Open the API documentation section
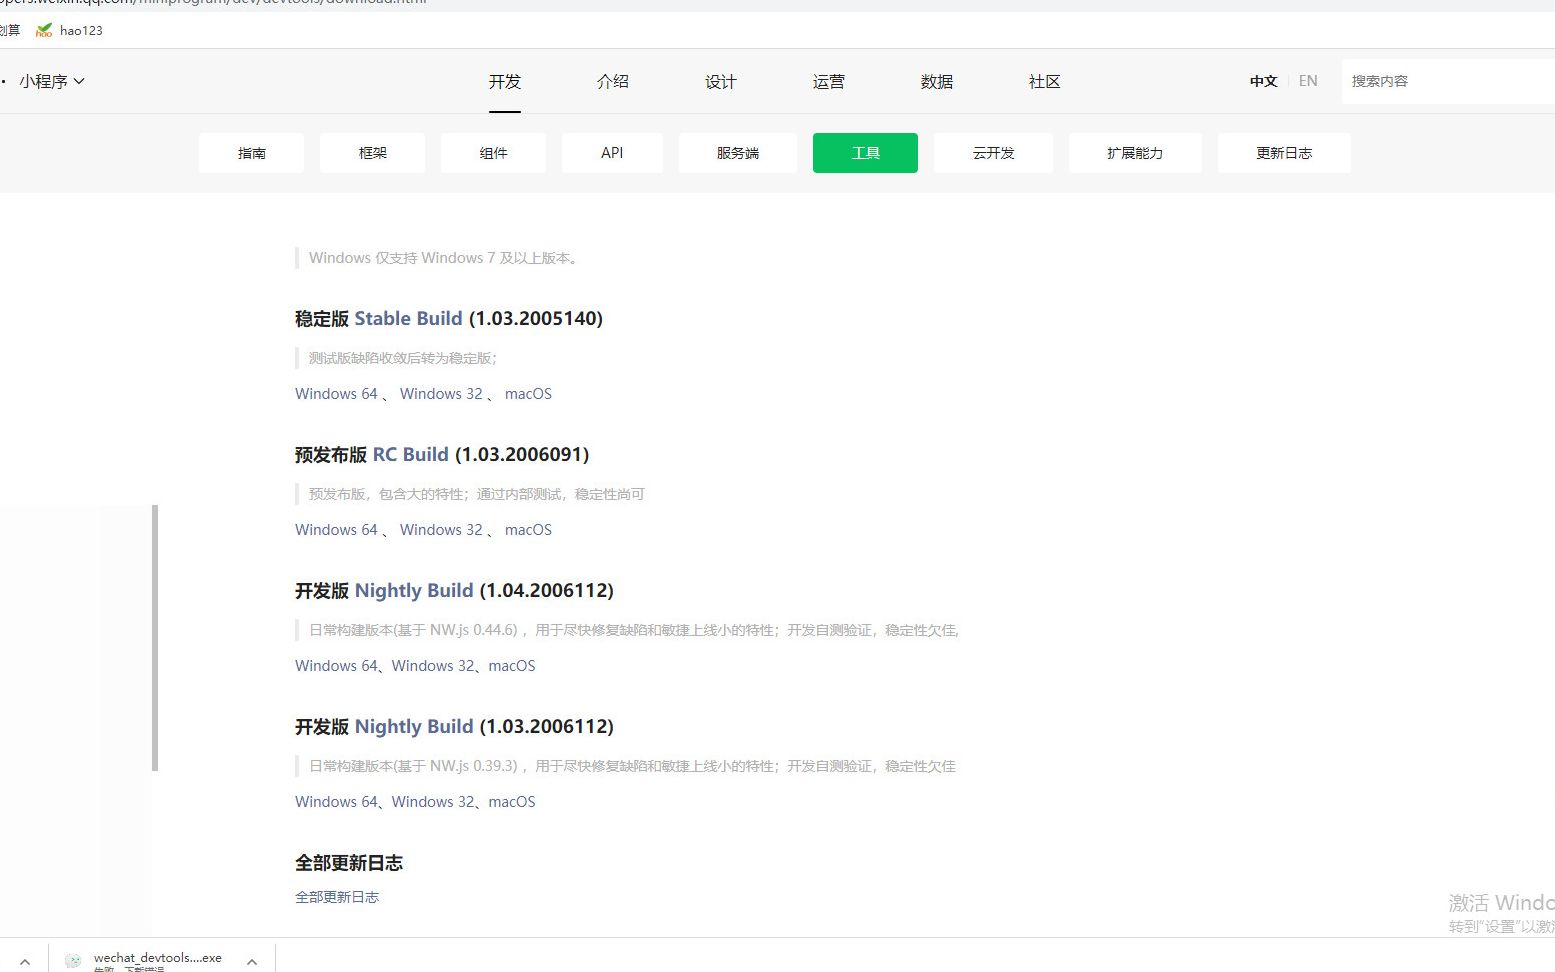1555x972 pixels. pyautogui.click(x=612, y=152)
